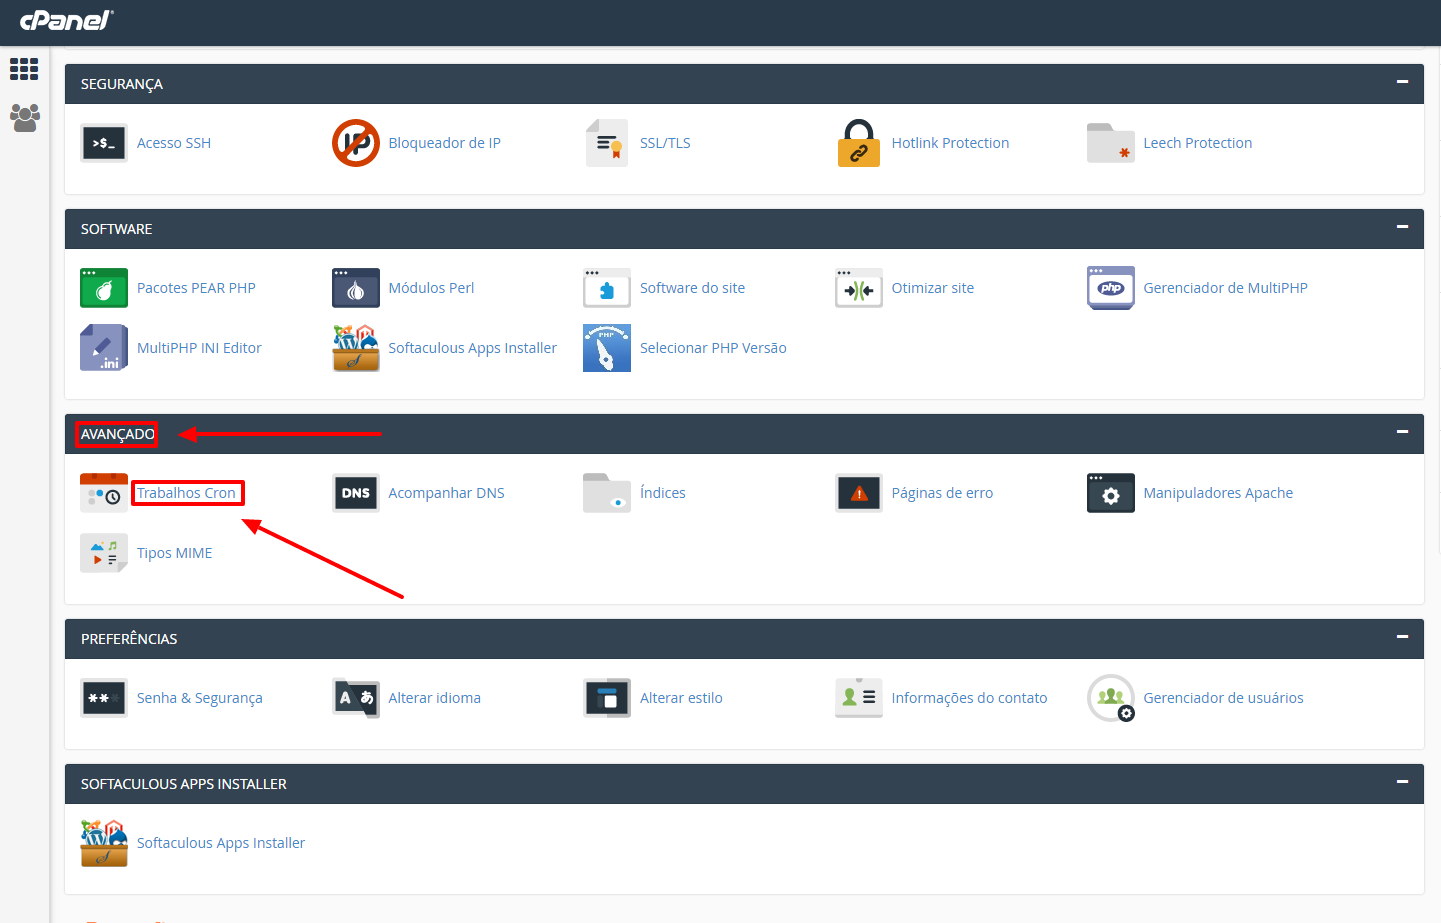Screen dimensions: 1441x923
Task: Click the Acompanhar DNS icon
Action: [355, 493]
